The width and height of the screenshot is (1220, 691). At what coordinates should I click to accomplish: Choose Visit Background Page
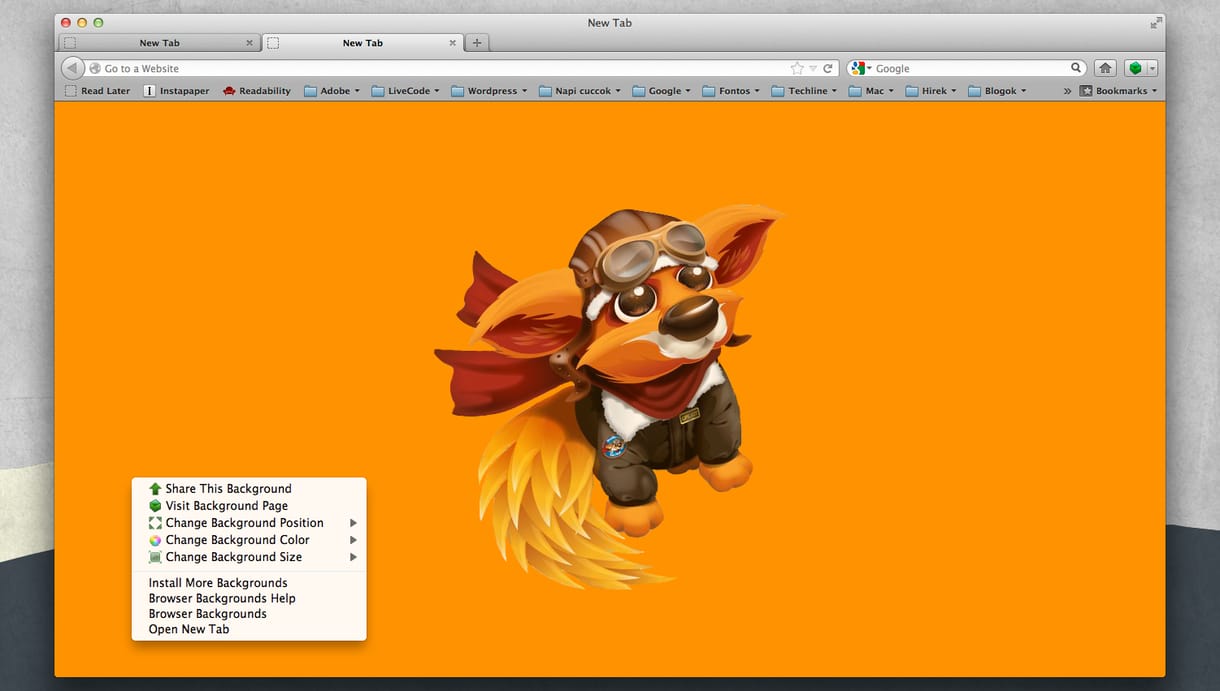pos(249,506)
